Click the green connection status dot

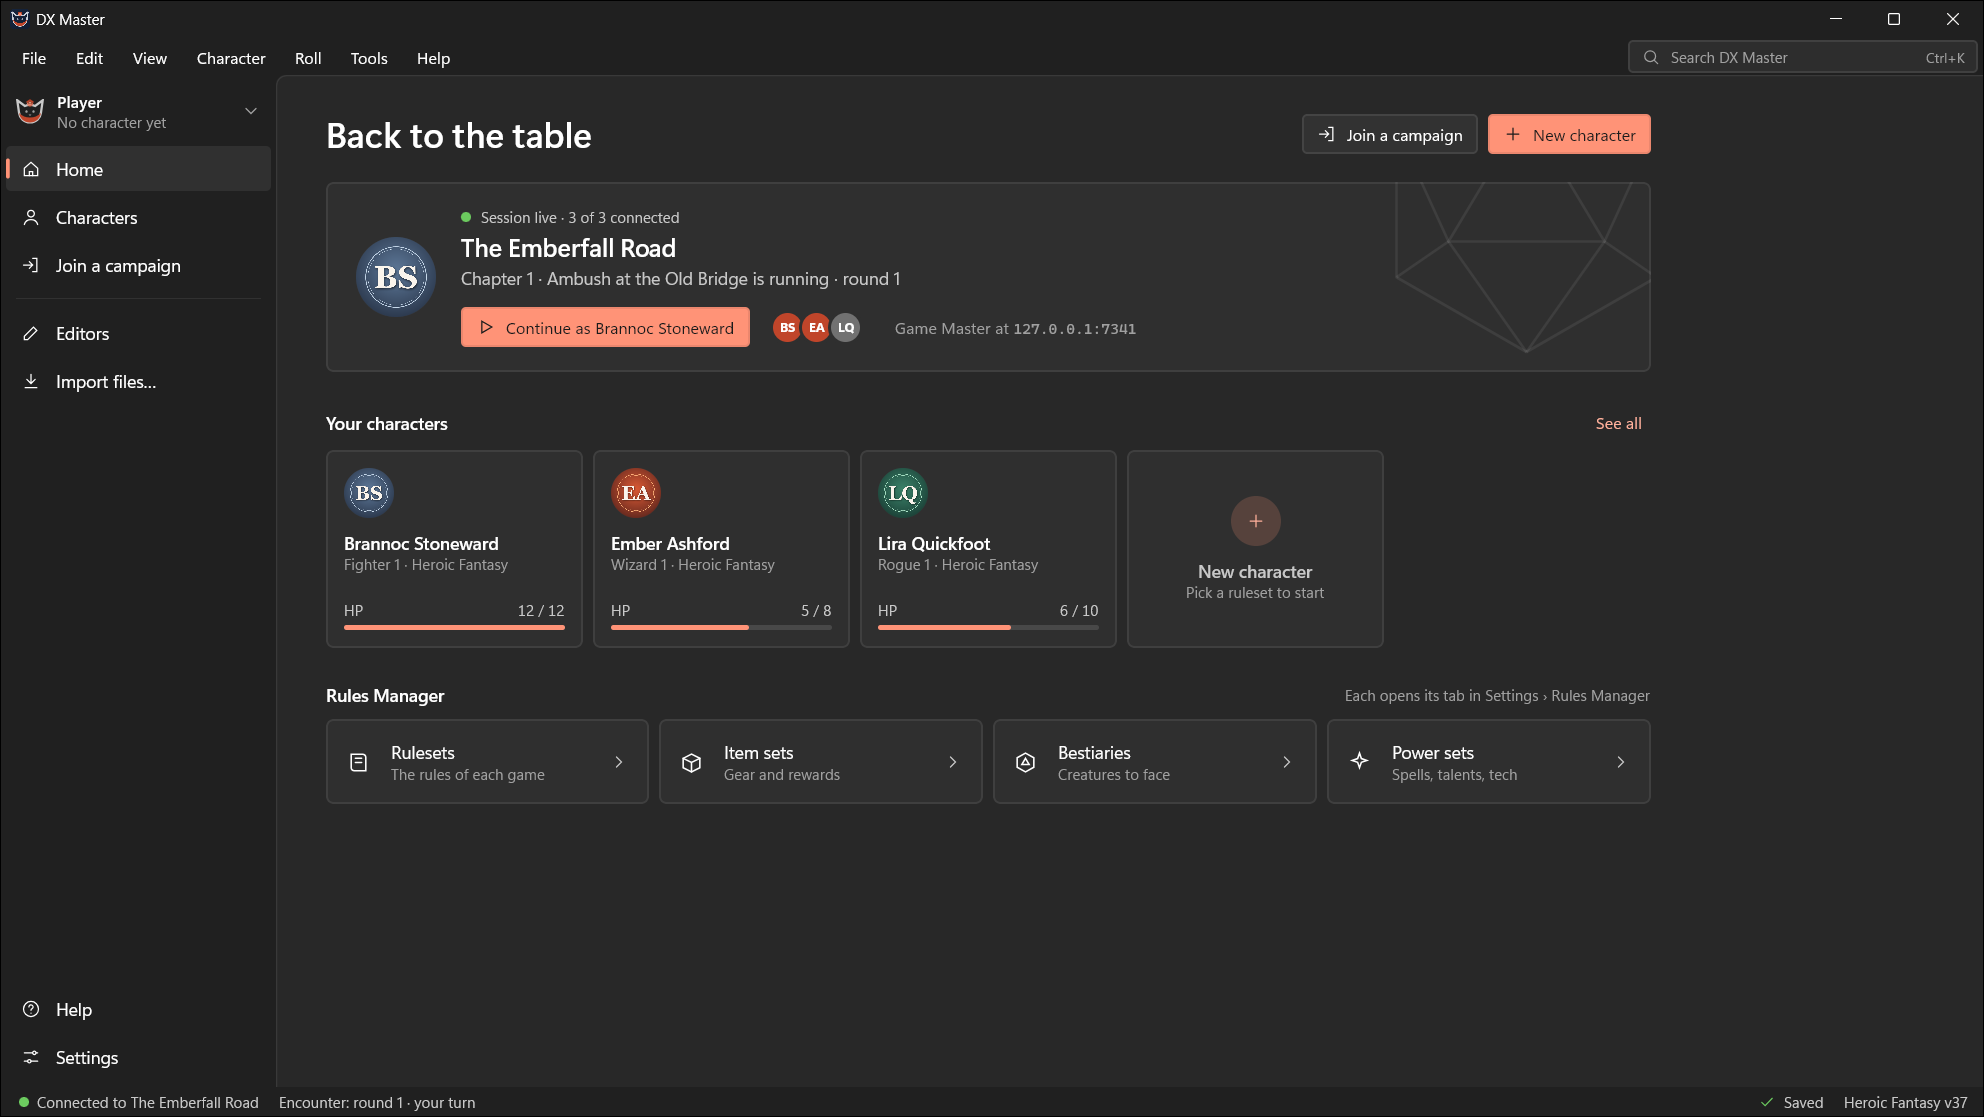(24, 1102)
